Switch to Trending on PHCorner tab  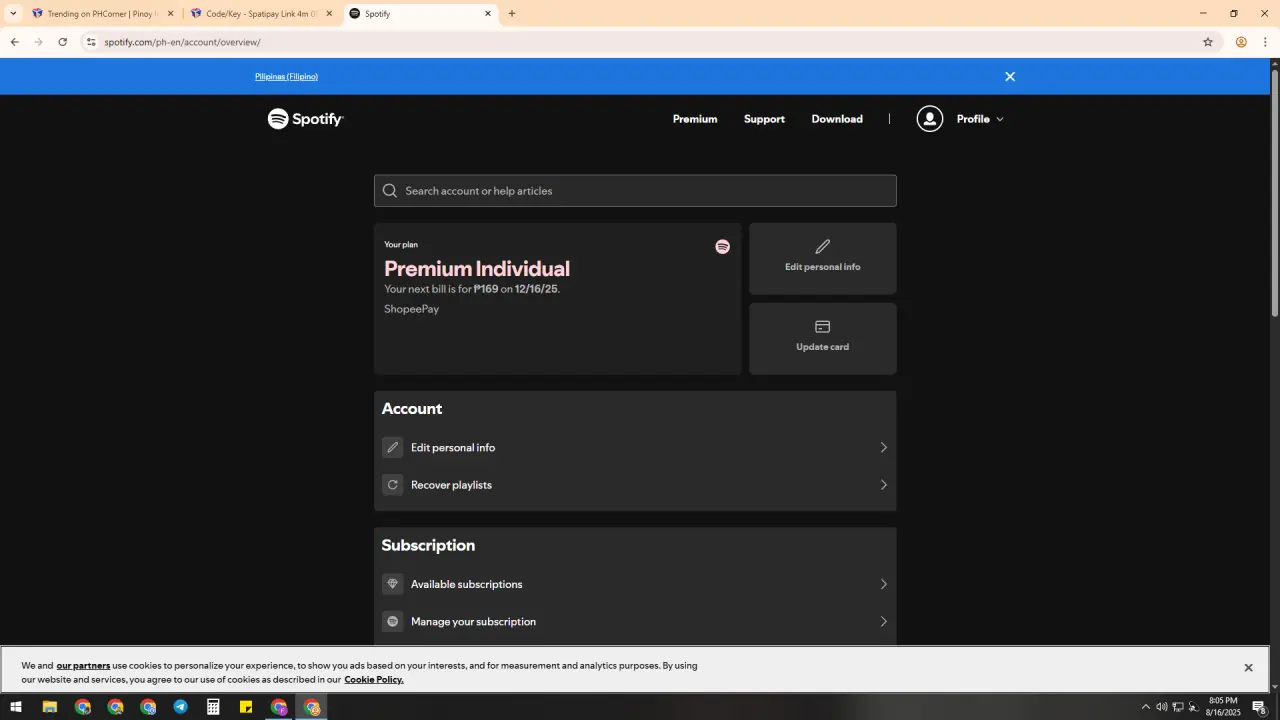pyautogui.click(x=103, y=14)
